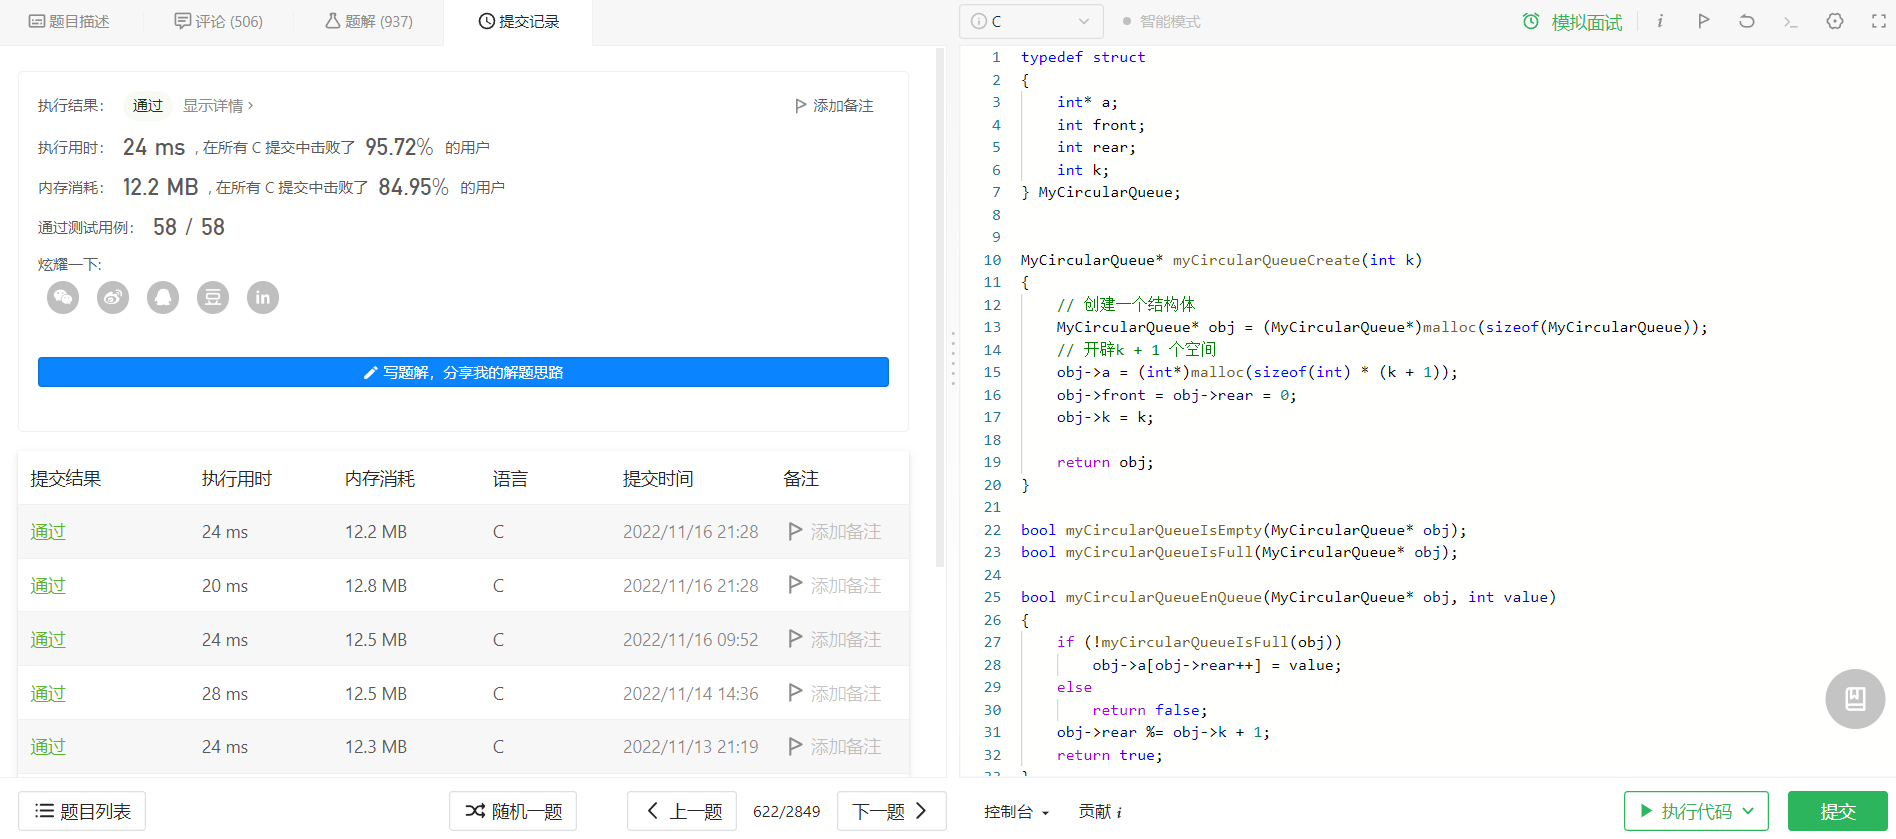Expand the 控制台 console panel

(x=1016, y=812)
